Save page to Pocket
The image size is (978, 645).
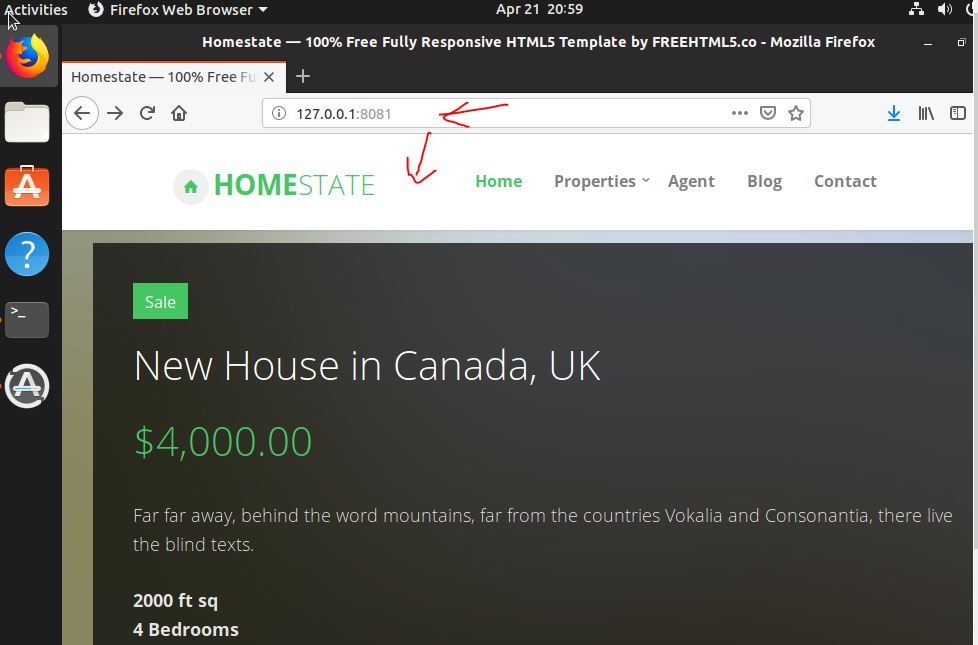click(768, 113)
